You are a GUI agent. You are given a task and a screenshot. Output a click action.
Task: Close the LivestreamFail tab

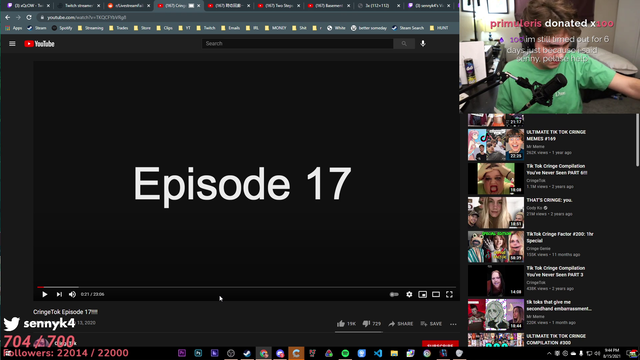click(149, 6)
